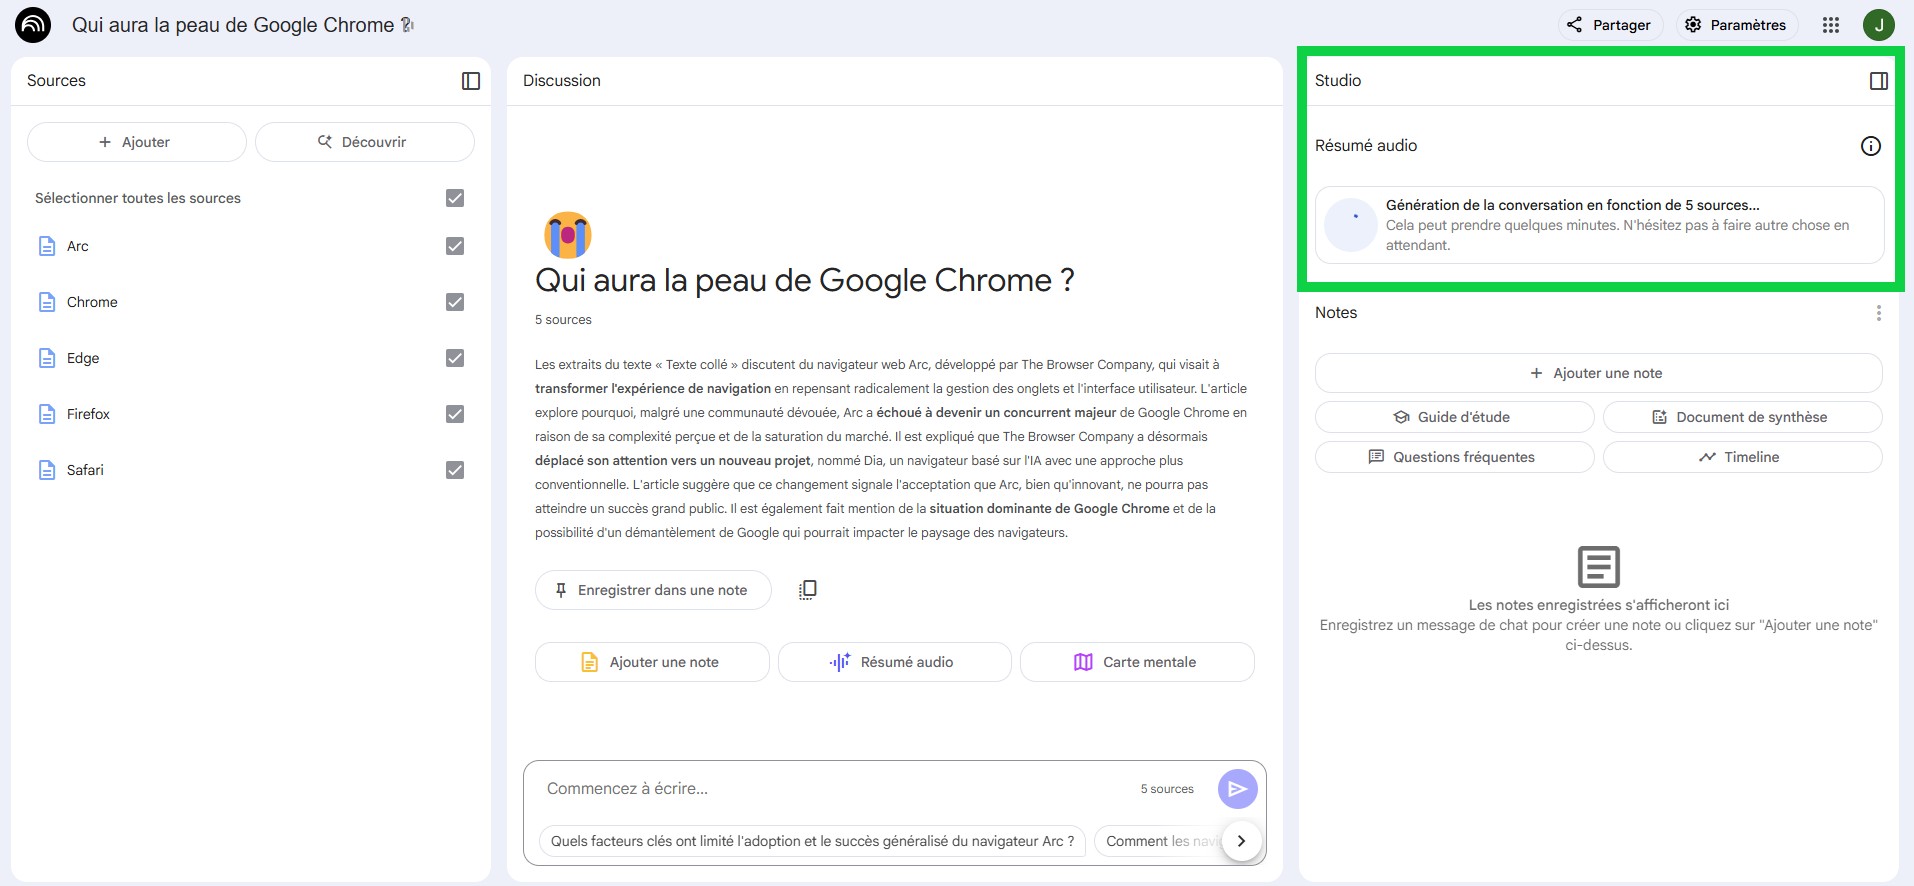Image resolution: width=1914 pixels, height=886 pixels.
Task: Click Ajouter une note in Discussion
Action: (x=652, y=662)
